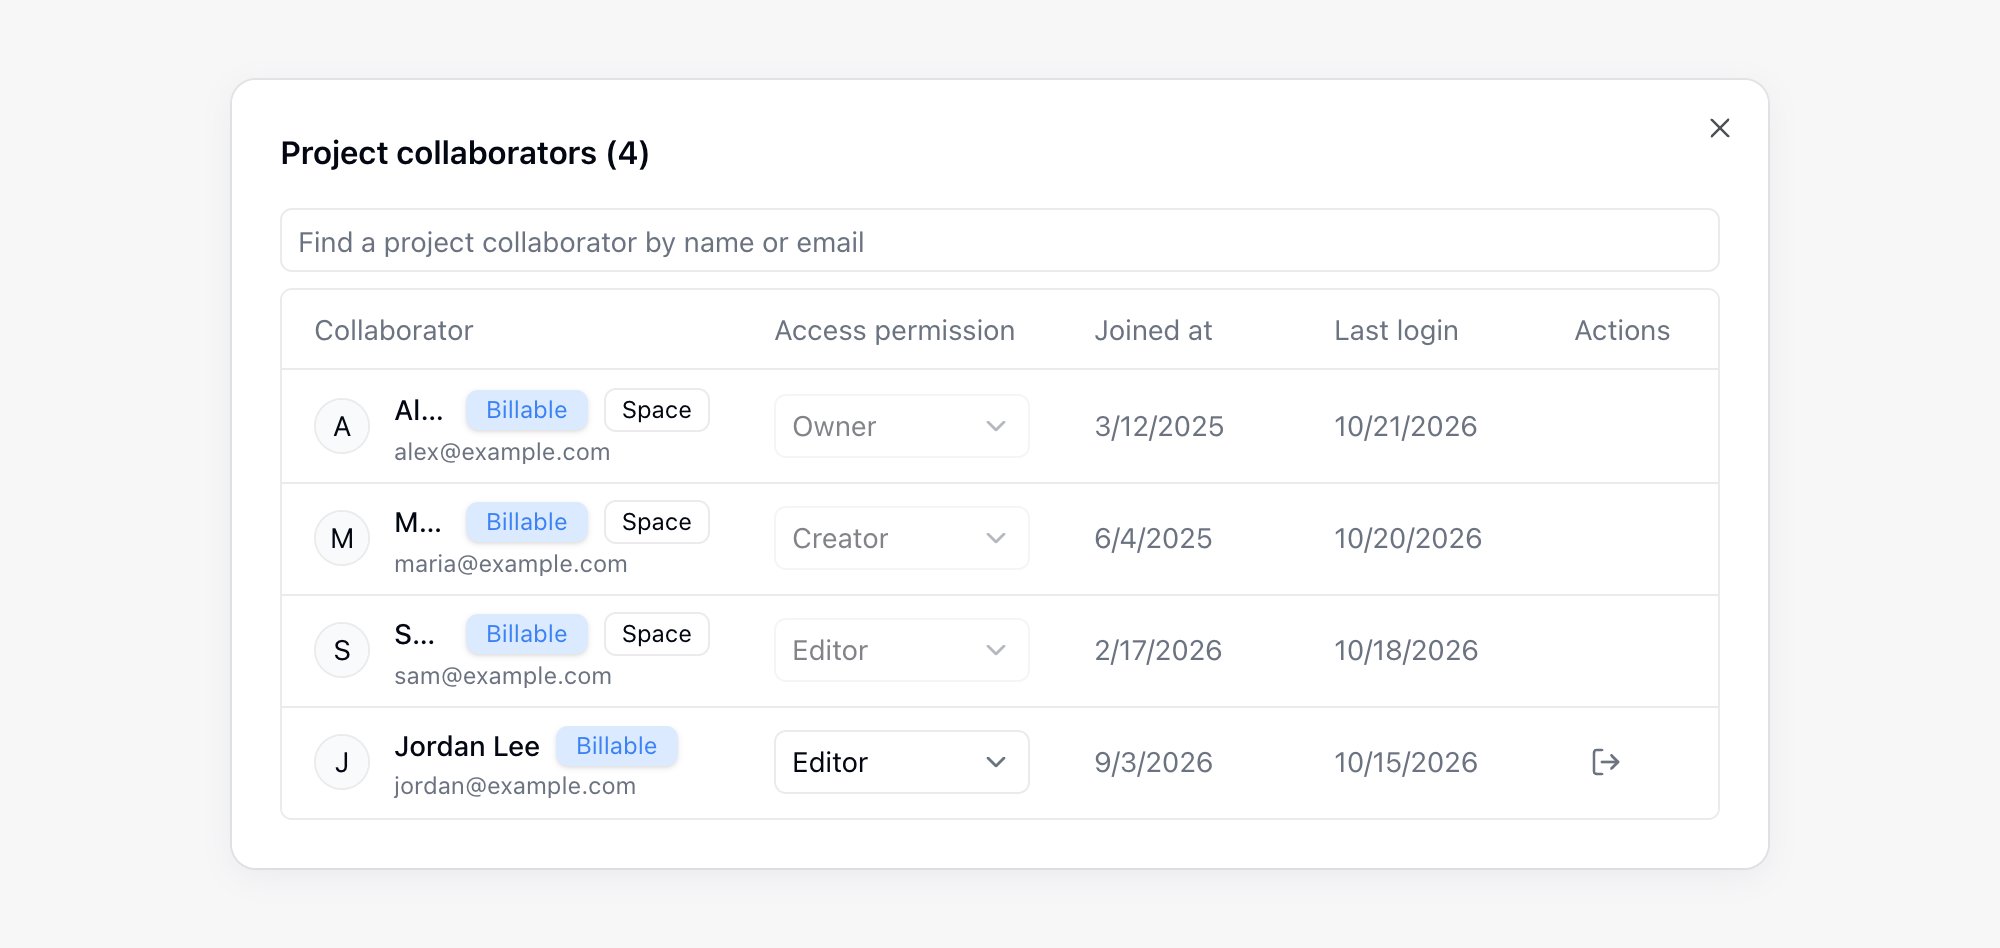Open the Editor permission dropdown for sam
The height and width of the screenshot is (948, 2000).
901,650
